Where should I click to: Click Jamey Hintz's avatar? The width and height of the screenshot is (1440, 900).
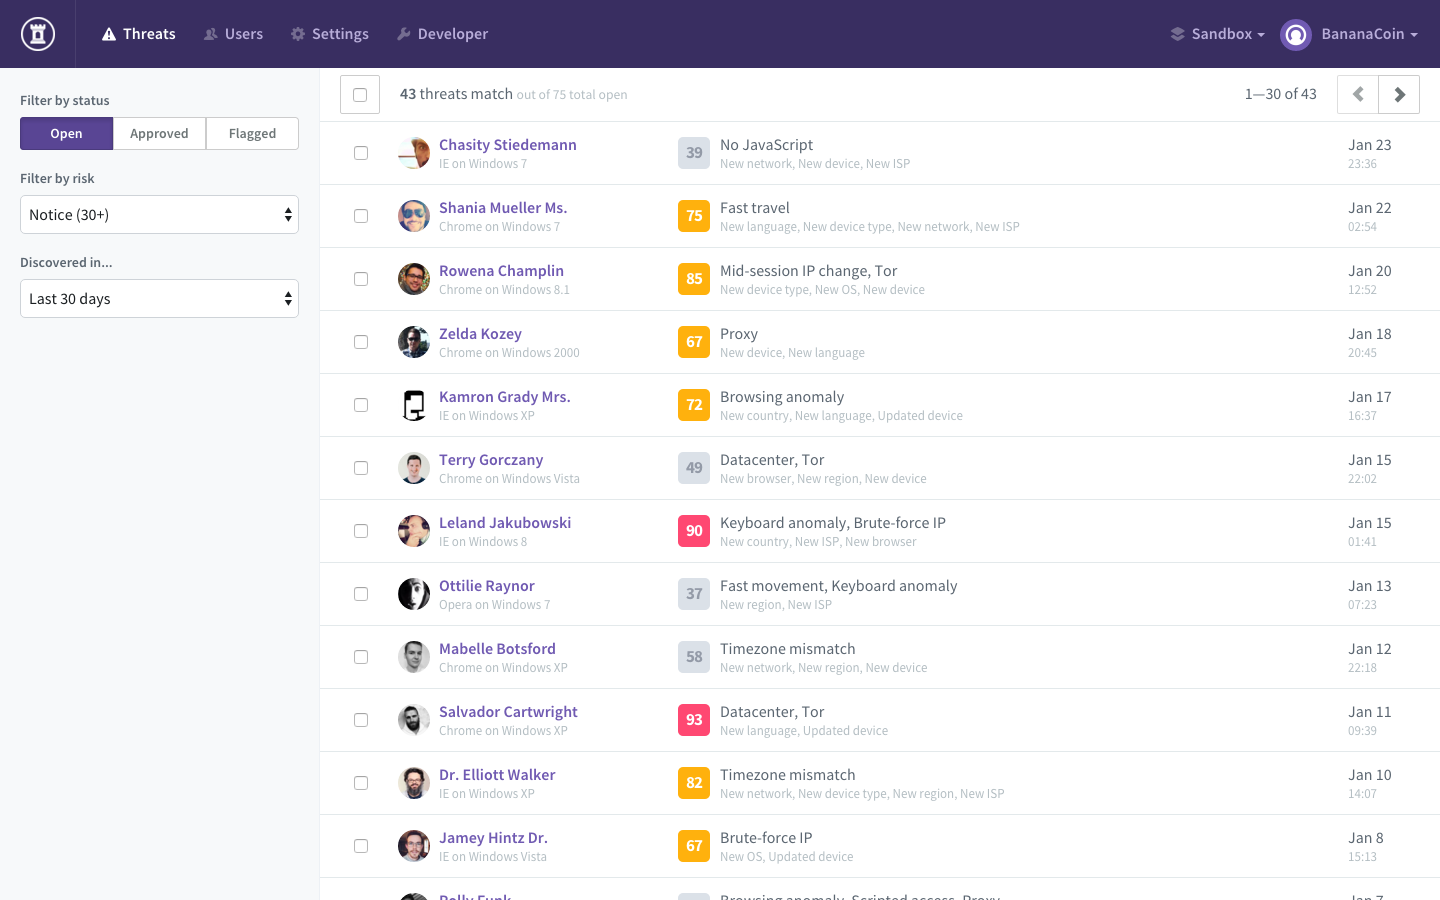[x=414, y=846]
